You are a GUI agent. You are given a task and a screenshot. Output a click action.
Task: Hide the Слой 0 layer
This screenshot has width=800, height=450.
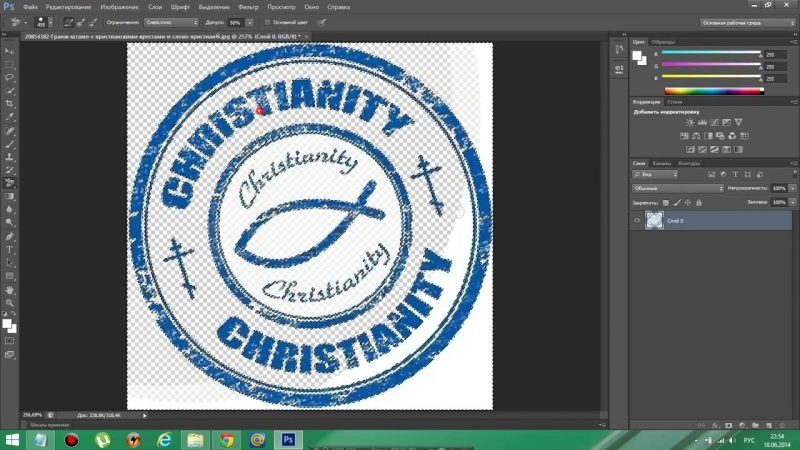637,220
